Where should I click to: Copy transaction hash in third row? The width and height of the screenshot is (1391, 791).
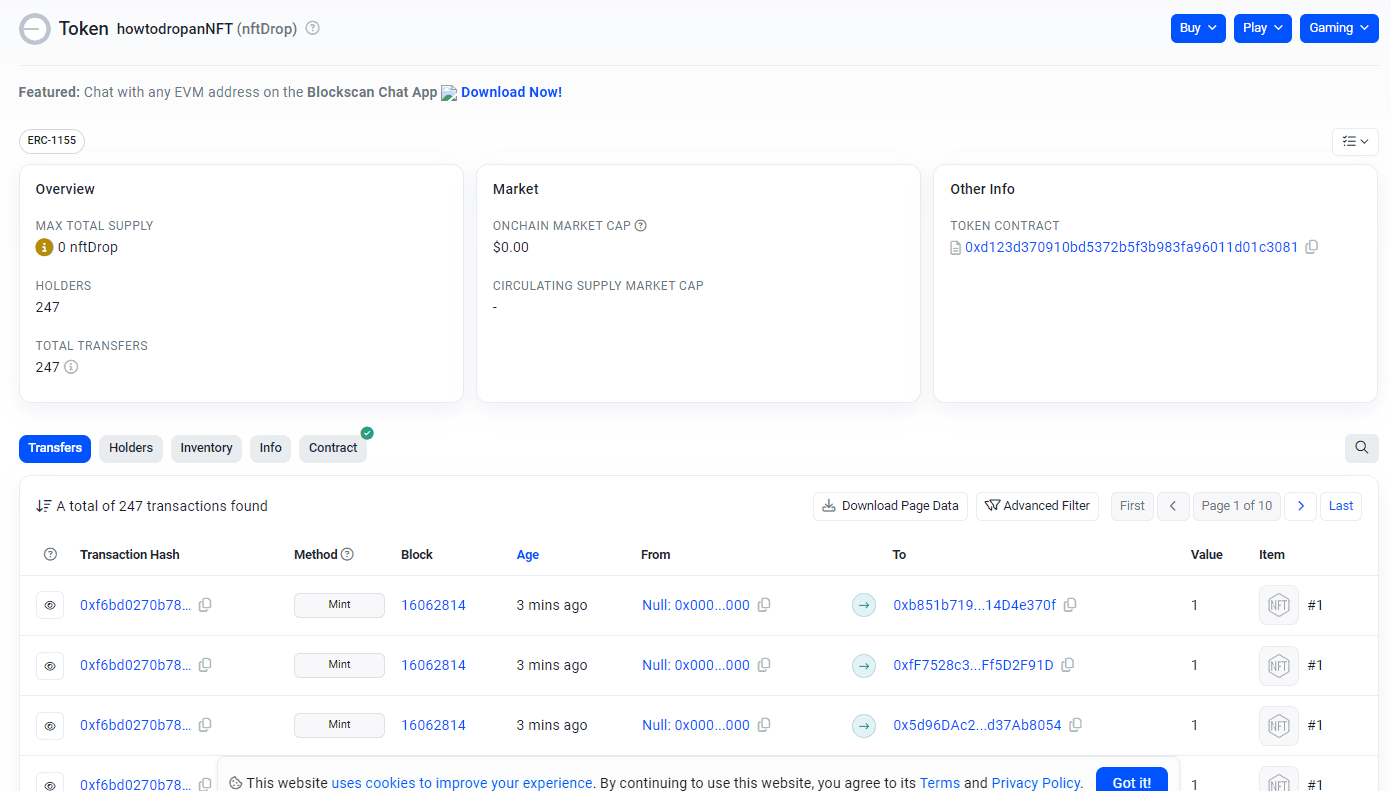(x=205, y=725)
